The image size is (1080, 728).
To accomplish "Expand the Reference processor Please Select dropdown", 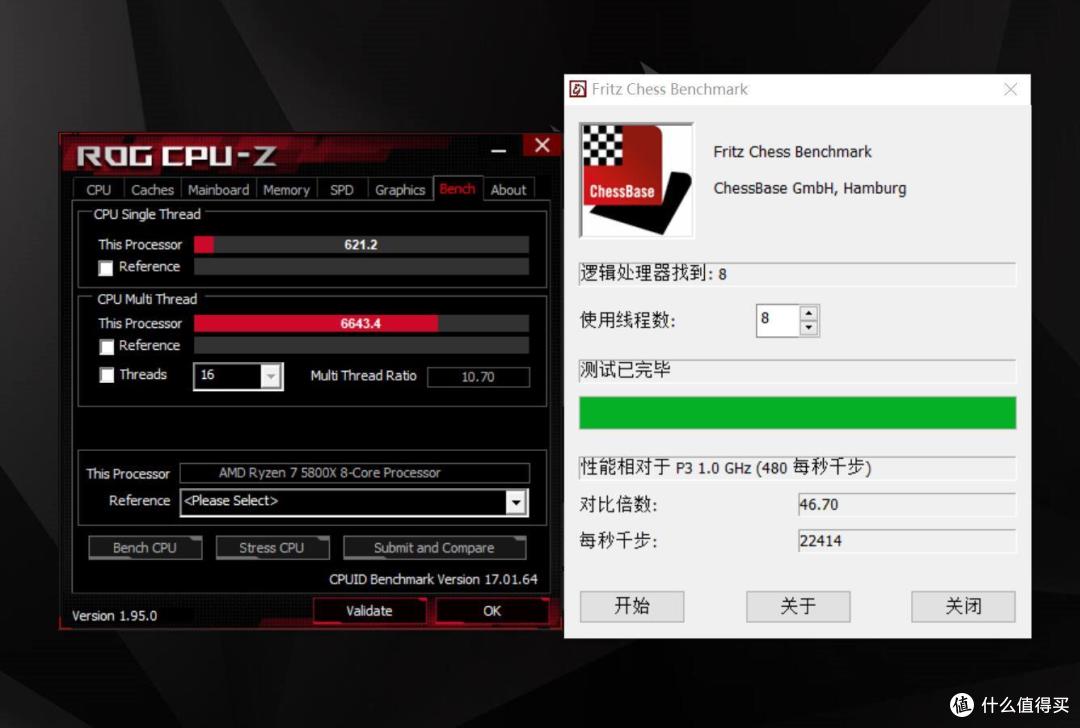I will pos(516,502).
